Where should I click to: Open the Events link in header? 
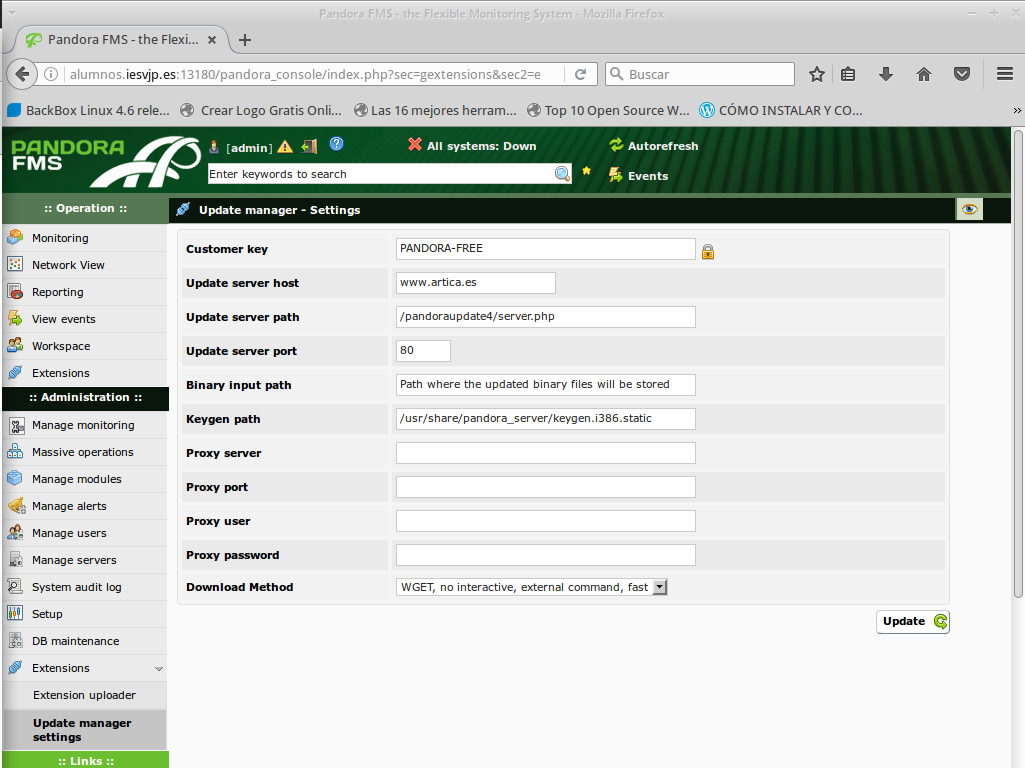(x=647, y=176)
